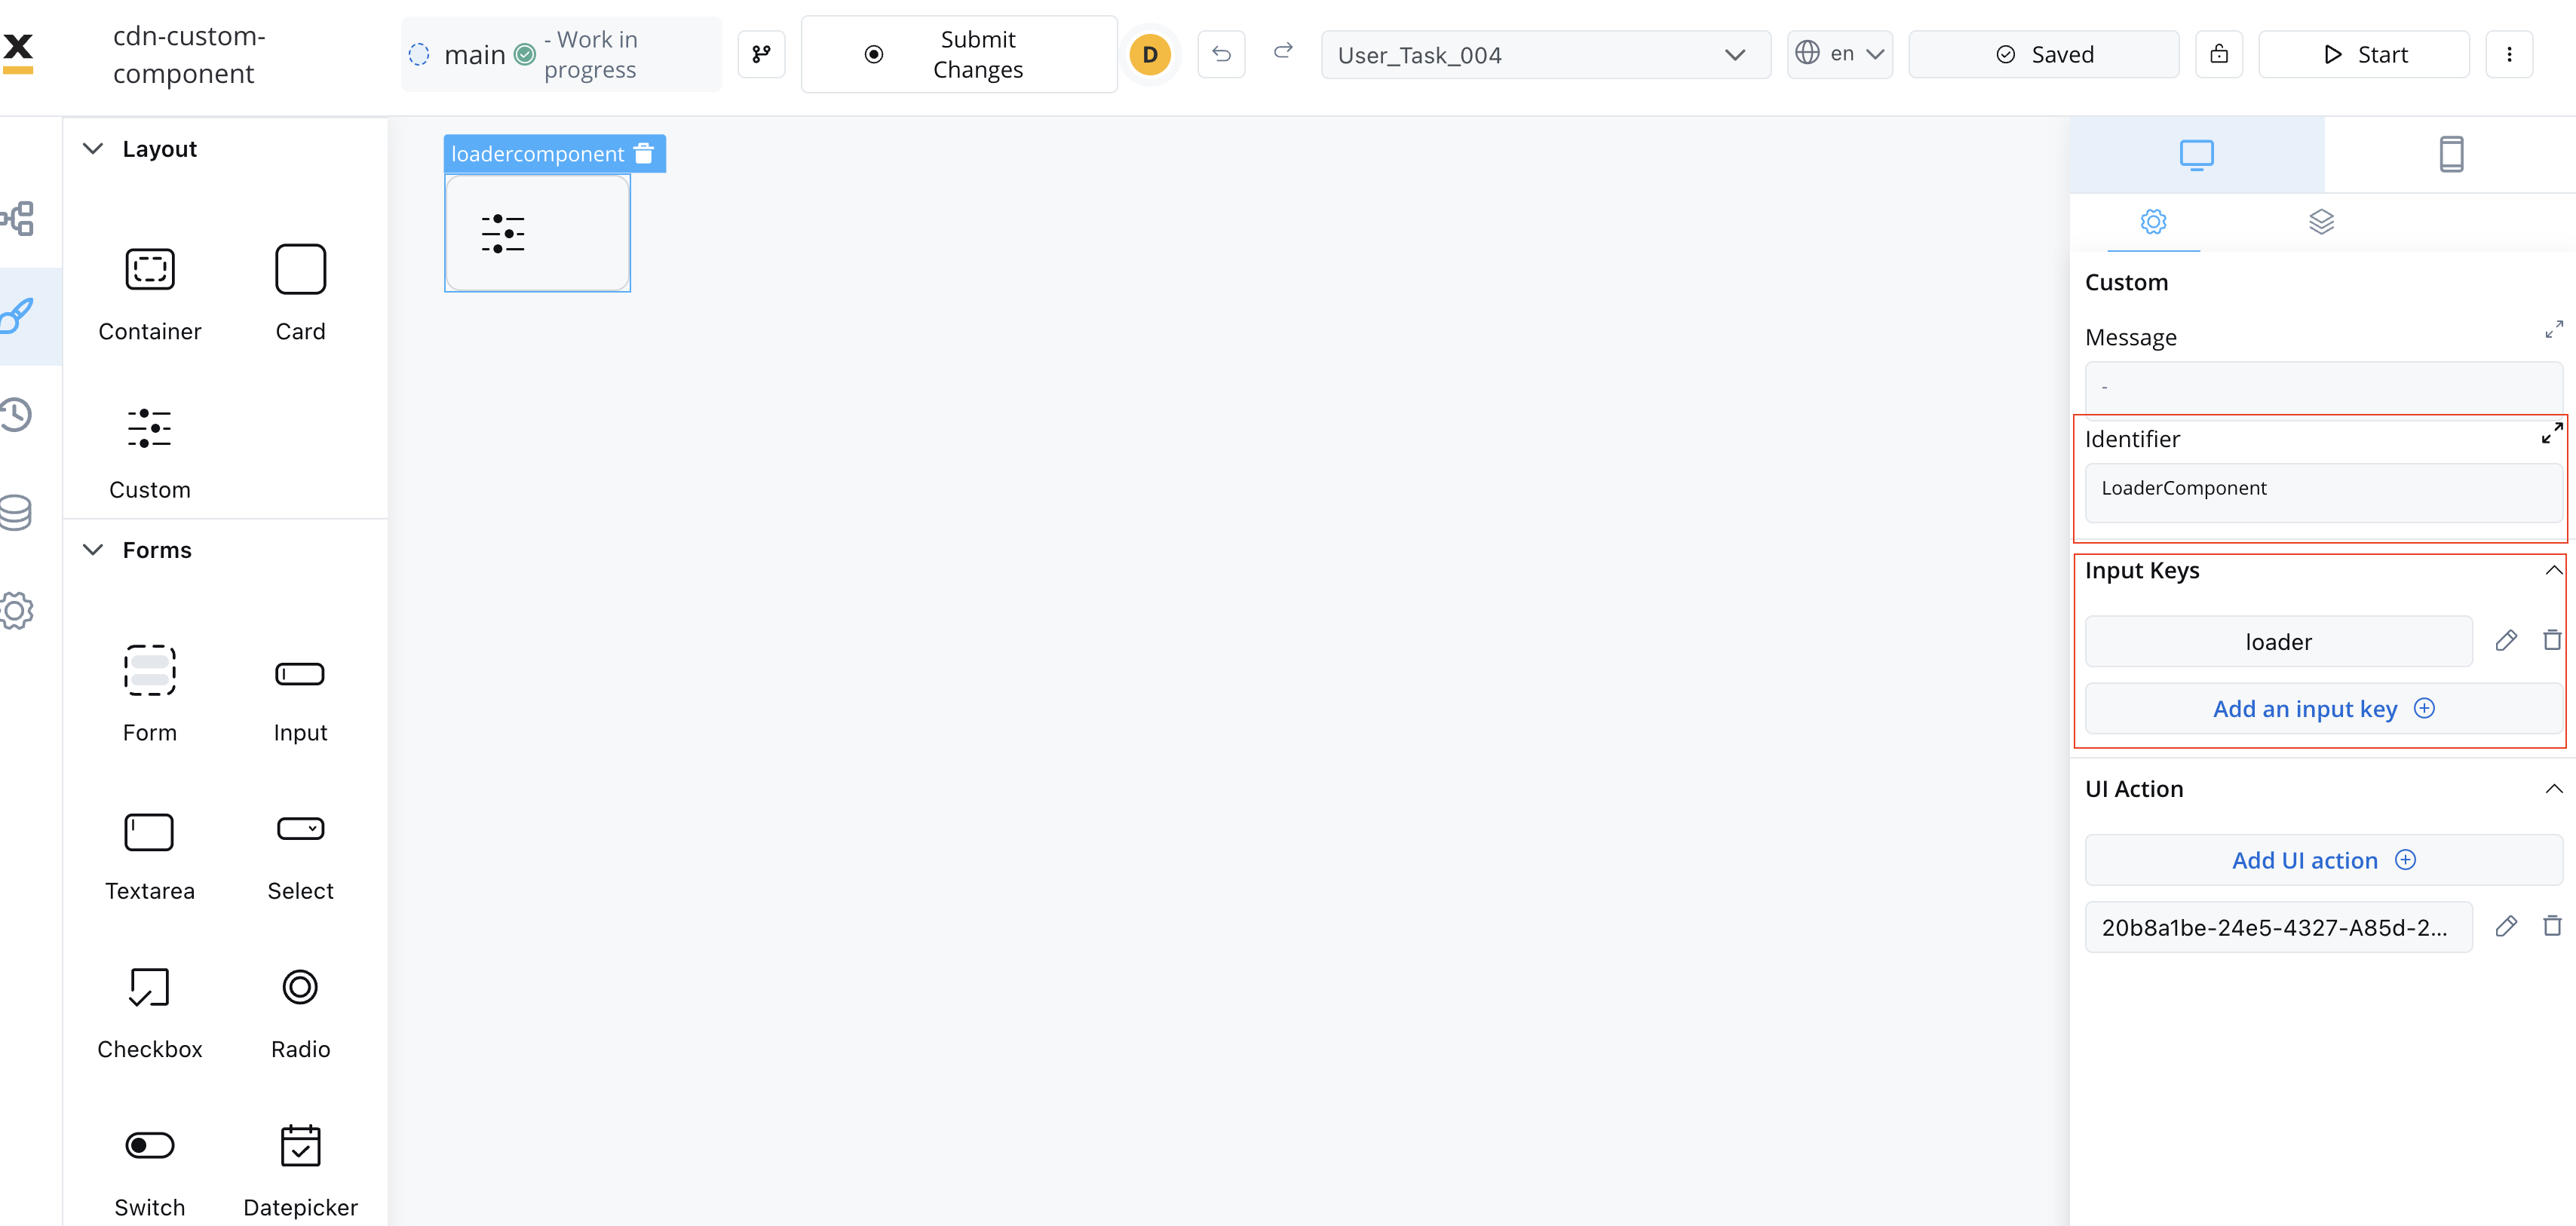Click Submit Changes button

tap(959, 54)
